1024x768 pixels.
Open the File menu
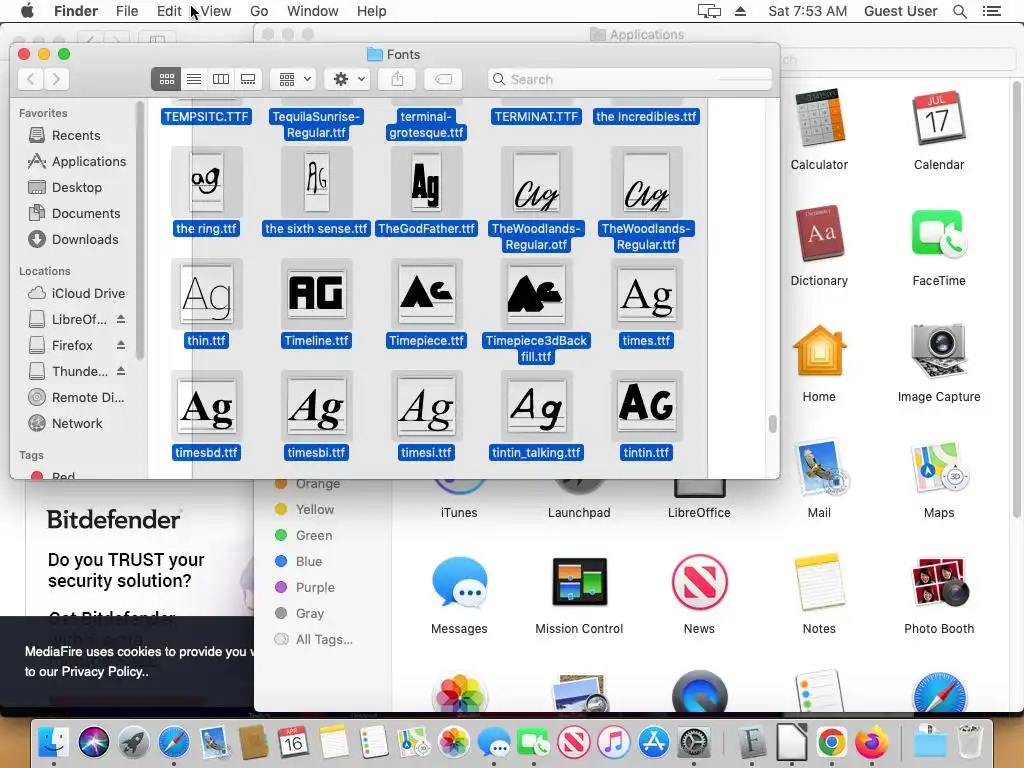(x=127, y=11)
